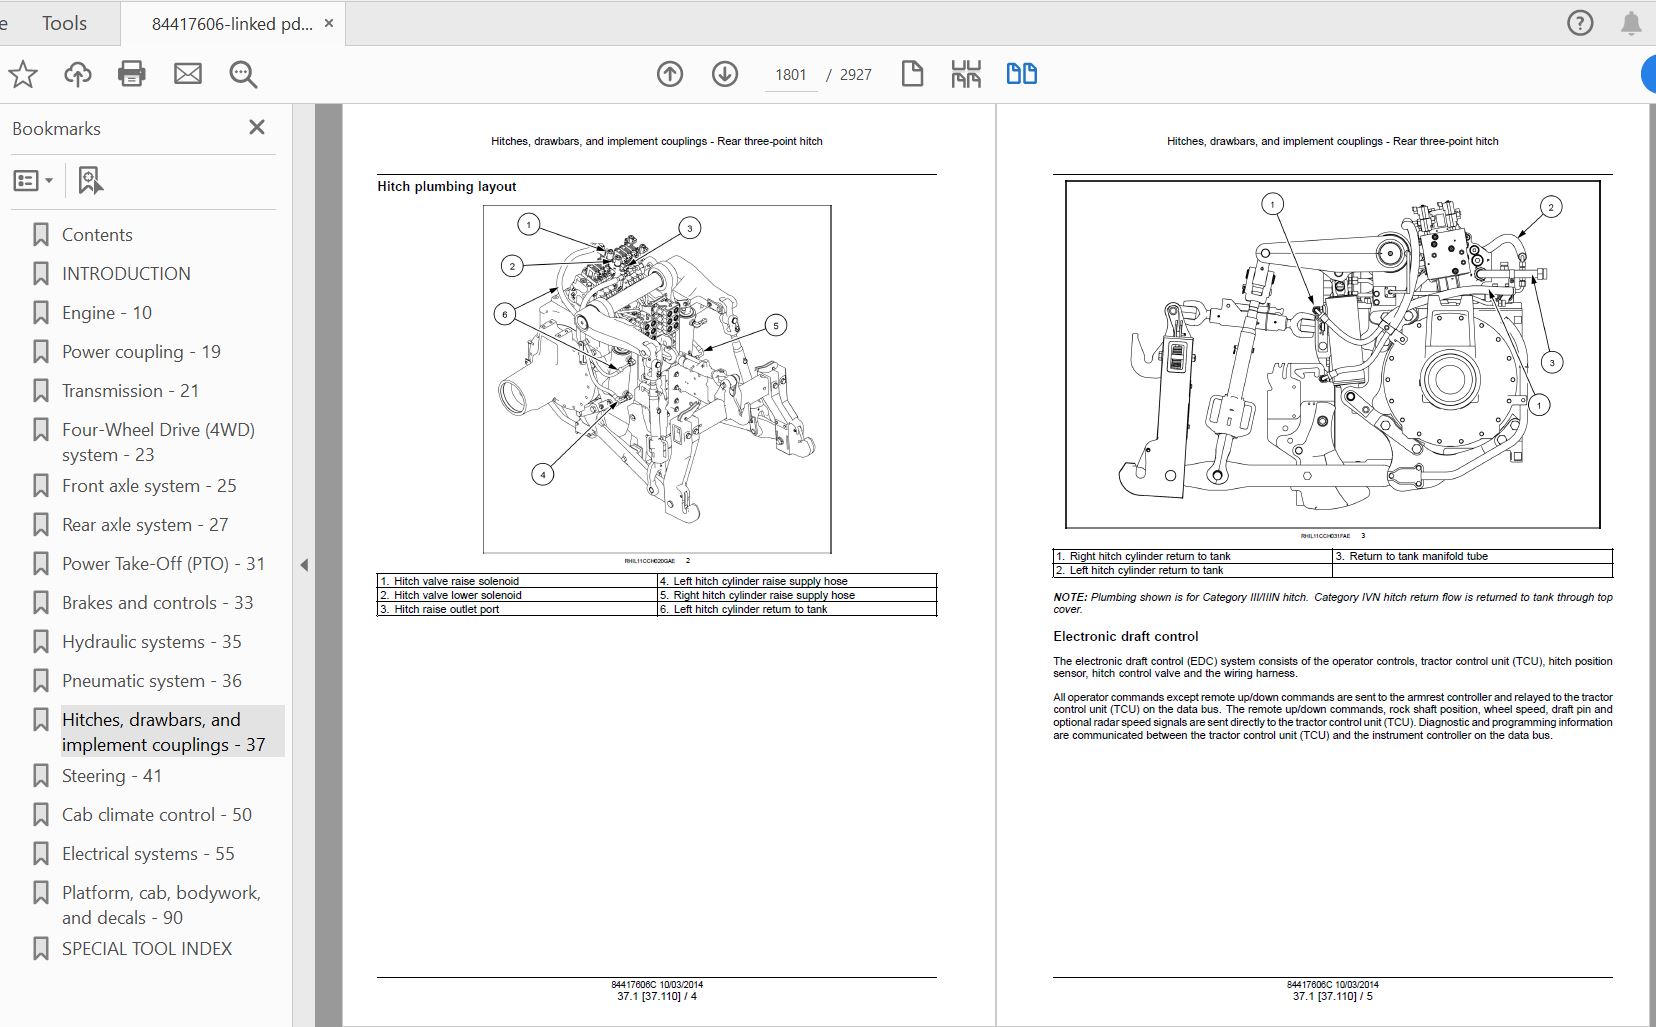This screenshot has width=1656, height=1027.
Task: Edit the page number field showing 1801
Action: pos(791,73)
